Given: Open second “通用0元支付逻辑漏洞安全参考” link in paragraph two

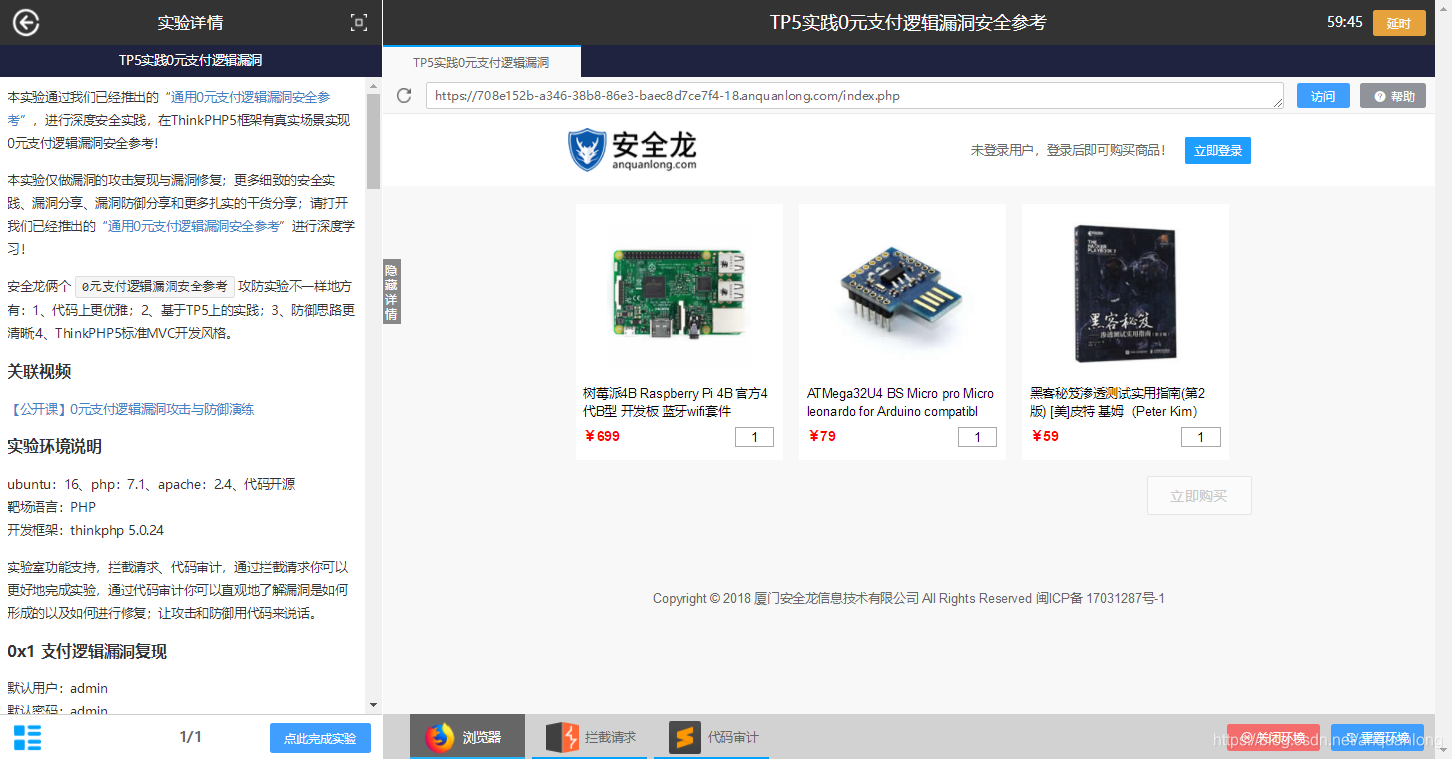Looking at the screenshot, I should tap(193, 226).
